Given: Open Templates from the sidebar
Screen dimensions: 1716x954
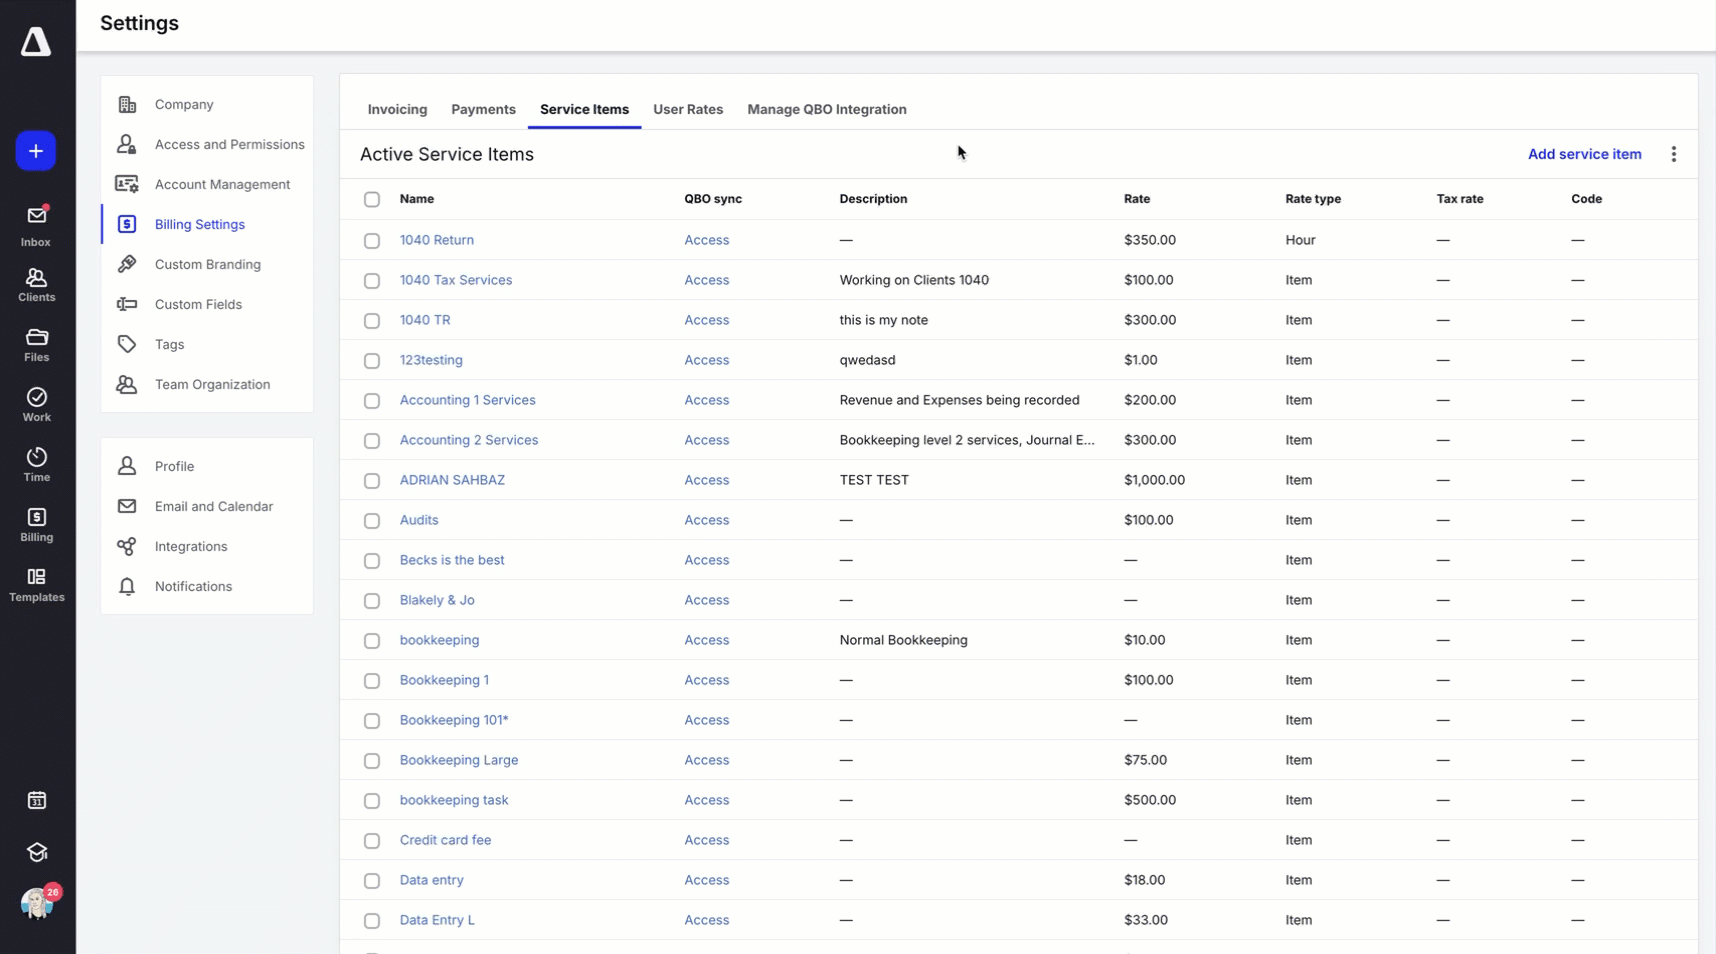Looking at the screenshot, I should point(36,585).
